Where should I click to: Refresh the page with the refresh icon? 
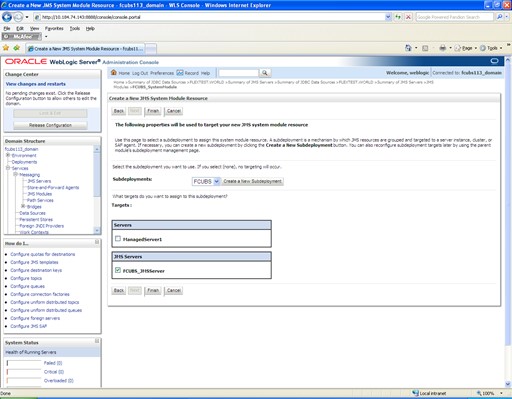click(398, 17)
